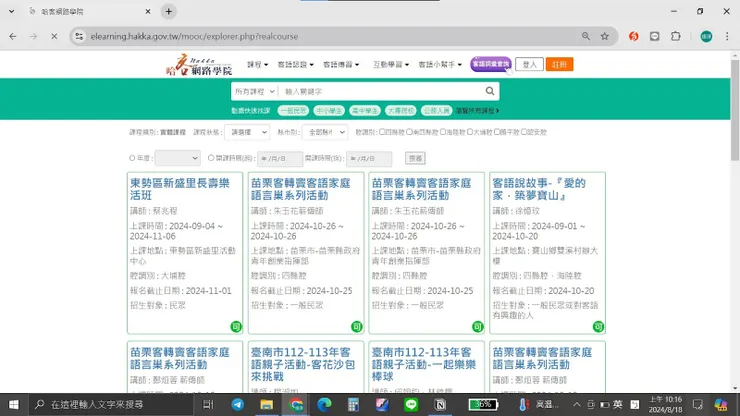Check the 海陸腔 accent checkbox

(x=443, y=132)
